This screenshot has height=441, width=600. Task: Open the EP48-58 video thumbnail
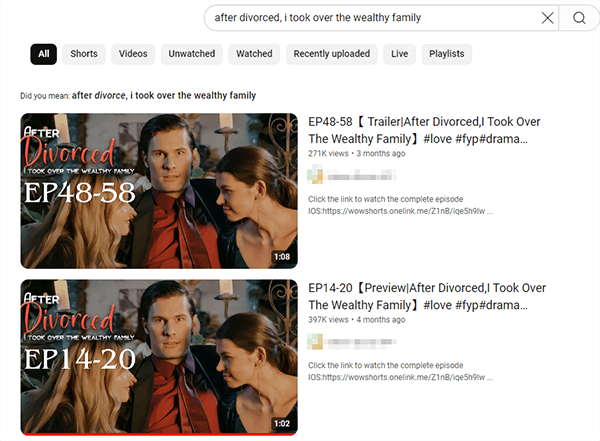tap(159, 191)
